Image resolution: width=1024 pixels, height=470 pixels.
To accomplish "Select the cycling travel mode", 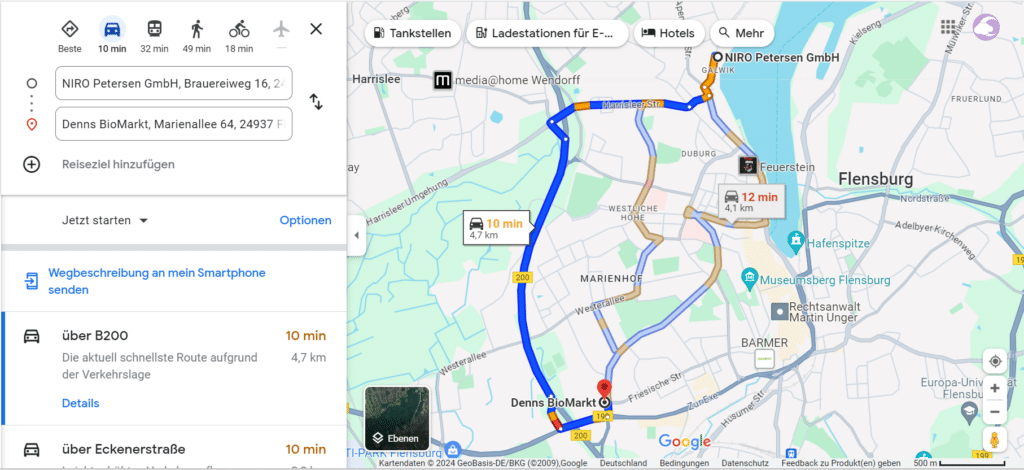I will click(x=239, y=29).
